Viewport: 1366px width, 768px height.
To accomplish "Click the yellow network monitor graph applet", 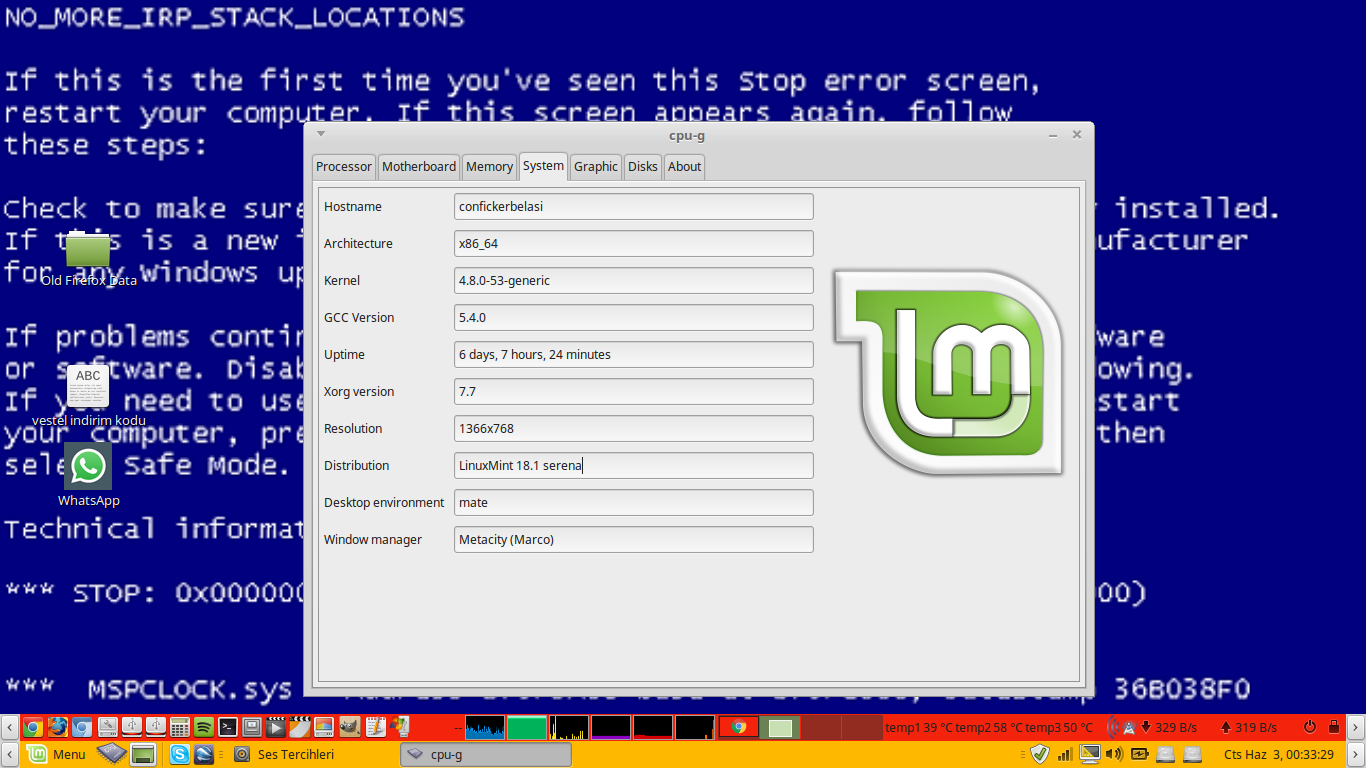I will point(569,727).
